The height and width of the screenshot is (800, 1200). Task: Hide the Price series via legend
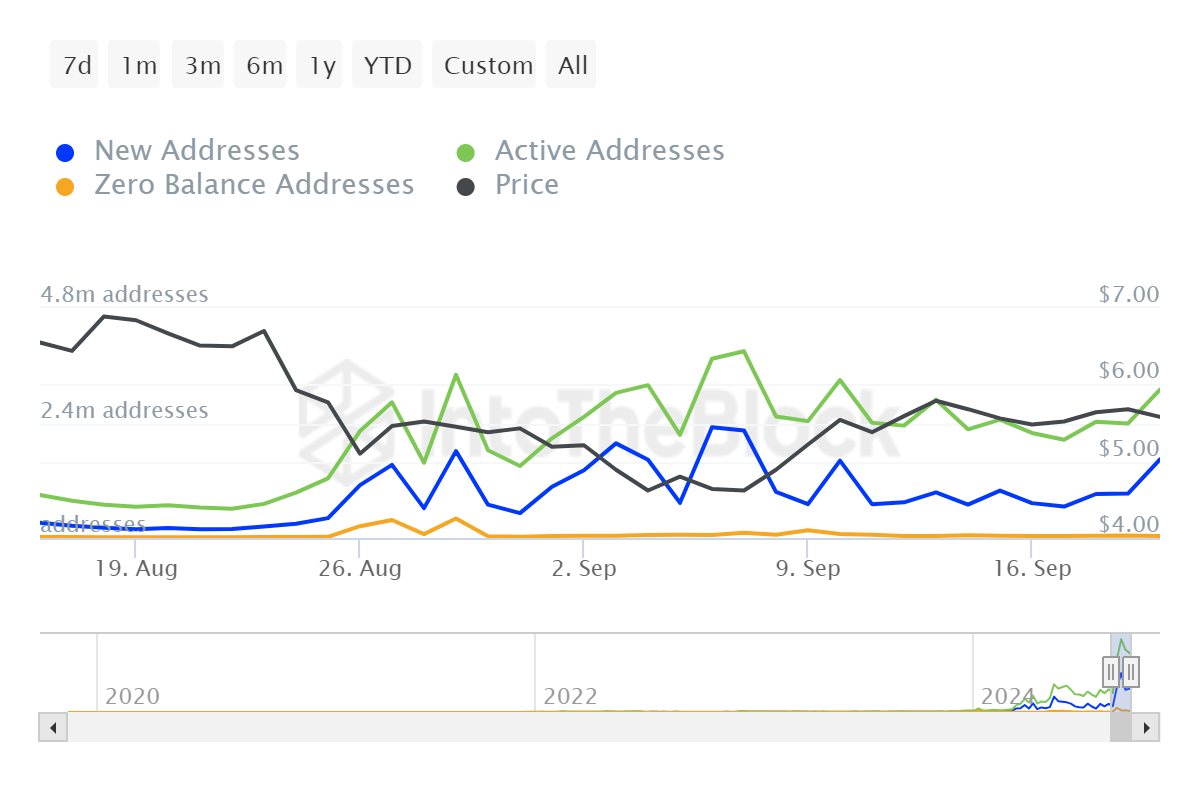point(527,185)
